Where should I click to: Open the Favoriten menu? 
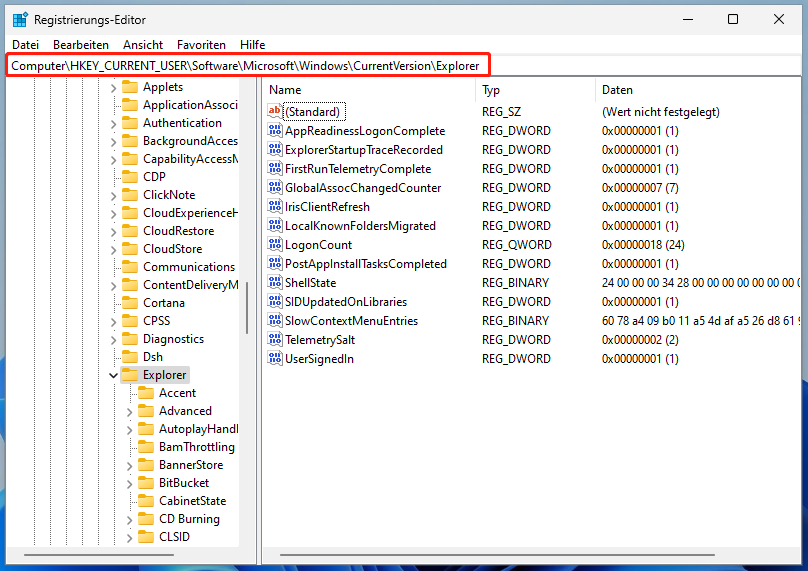tap(201, 45)
